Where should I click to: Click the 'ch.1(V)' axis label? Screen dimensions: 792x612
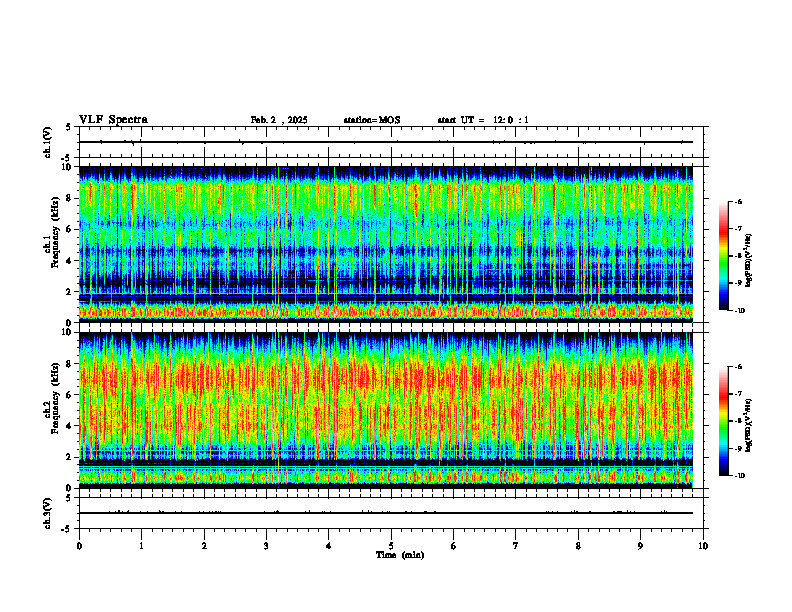tap(47, 142)
